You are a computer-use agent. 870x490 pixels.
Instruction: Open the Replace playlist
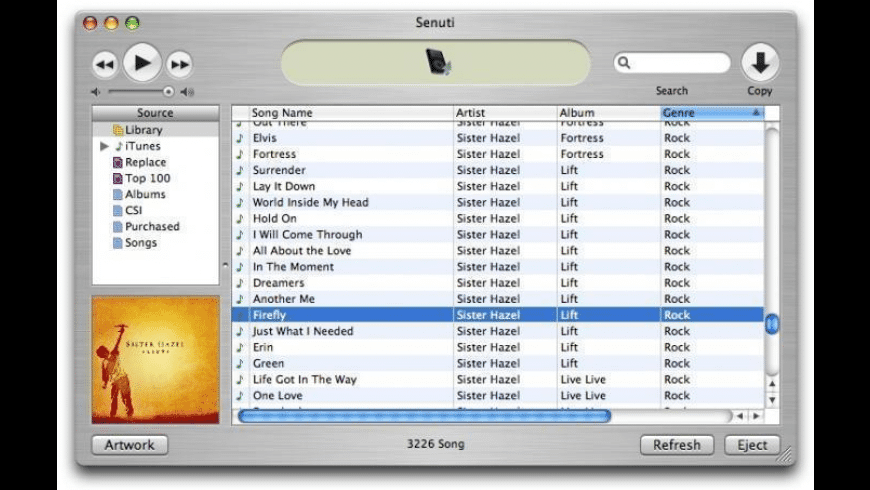click(145, 162)
